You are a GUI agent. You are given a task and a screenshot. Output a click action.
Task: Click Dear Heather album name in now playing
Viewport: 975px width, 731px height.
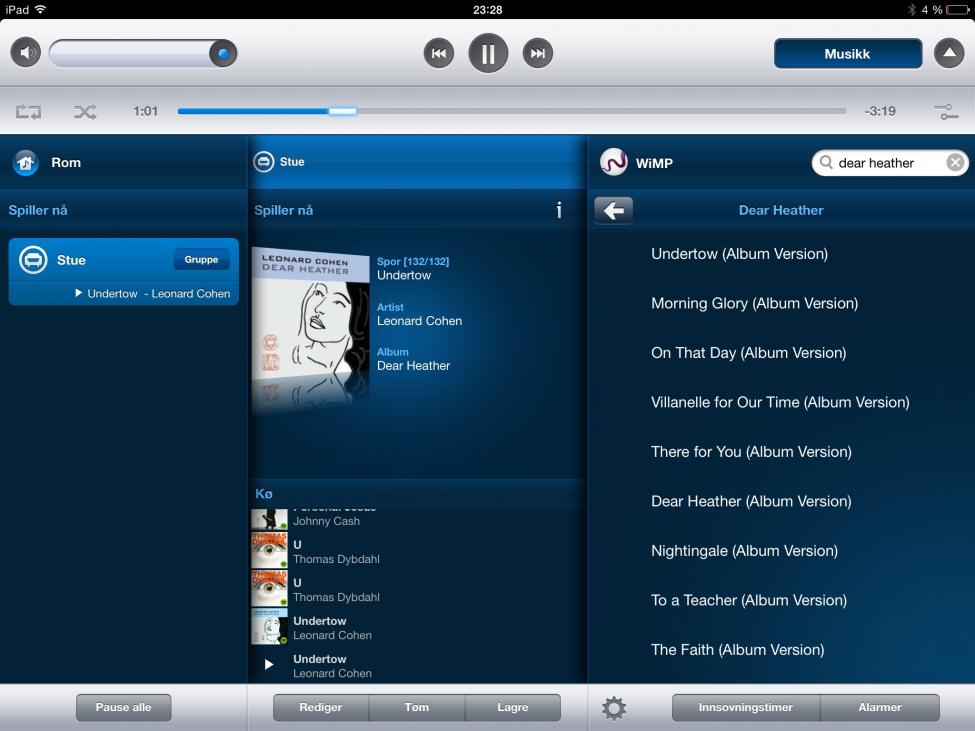414,366
